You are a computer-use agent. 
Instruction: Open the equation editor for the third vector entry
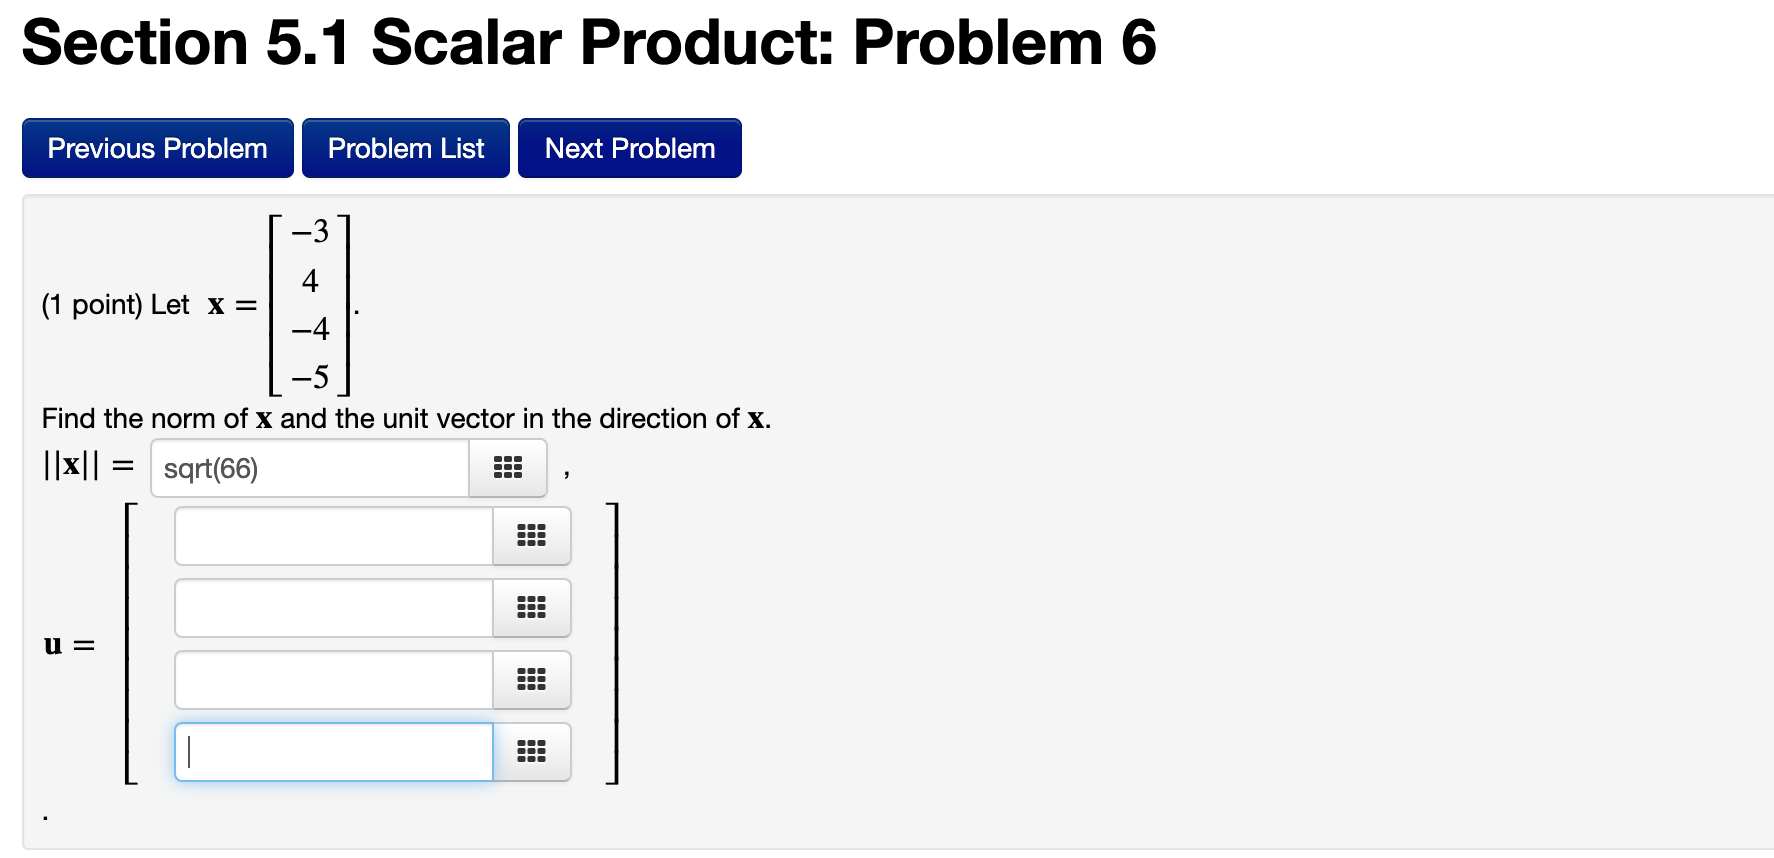tap(530, 679)
